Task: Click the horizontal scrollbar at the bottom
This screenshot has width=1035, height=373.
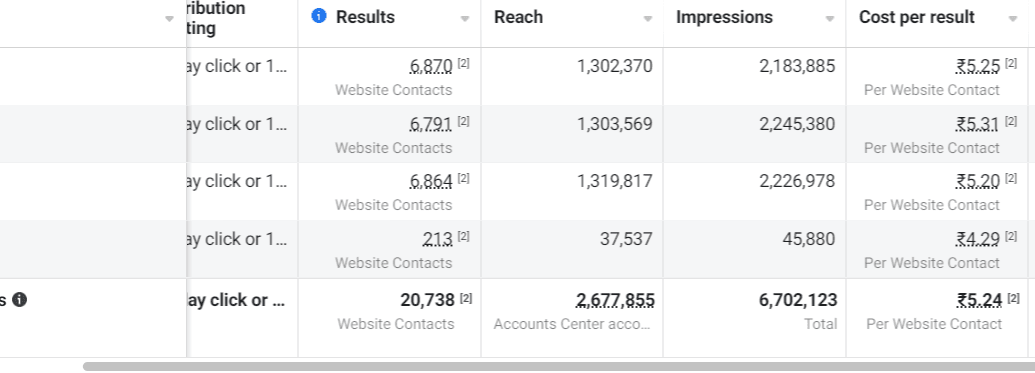Action: [558, 366]
